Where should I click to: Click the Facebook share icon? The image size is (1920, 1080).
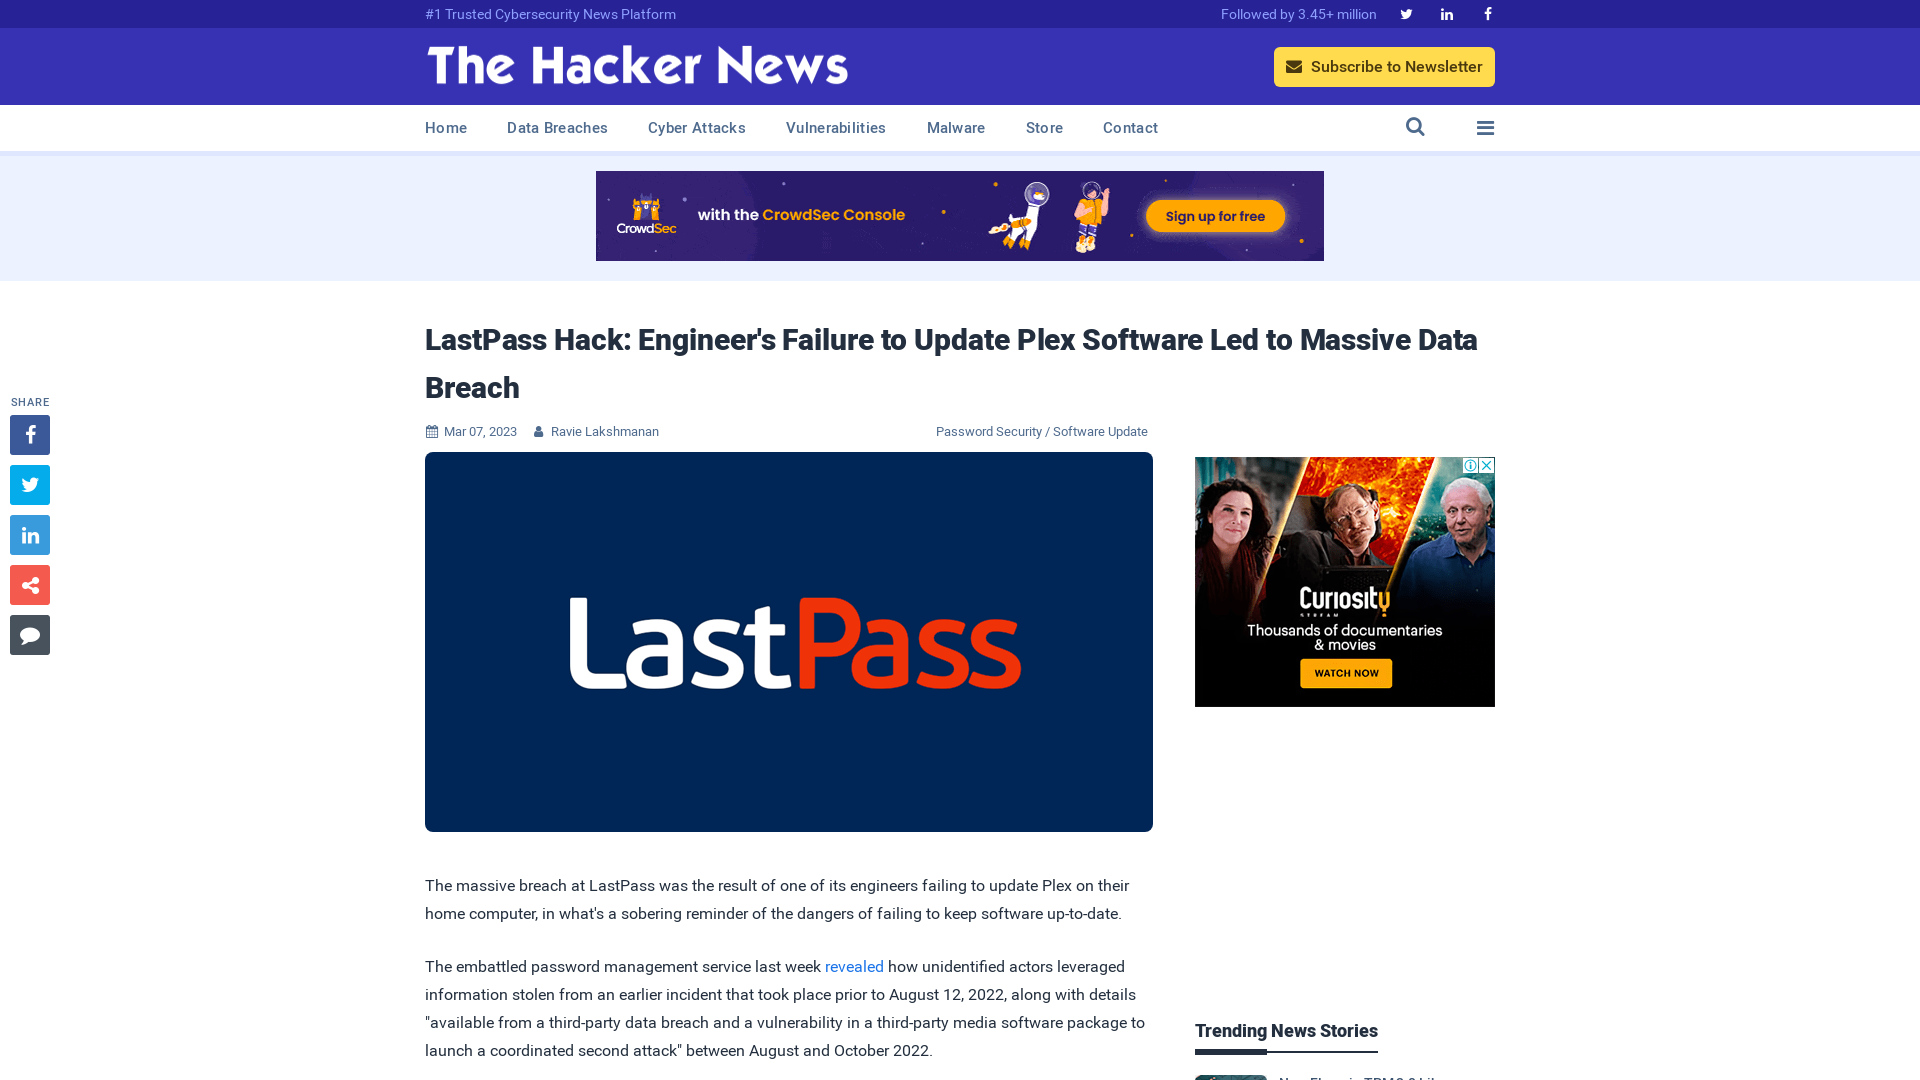[29, 434]
